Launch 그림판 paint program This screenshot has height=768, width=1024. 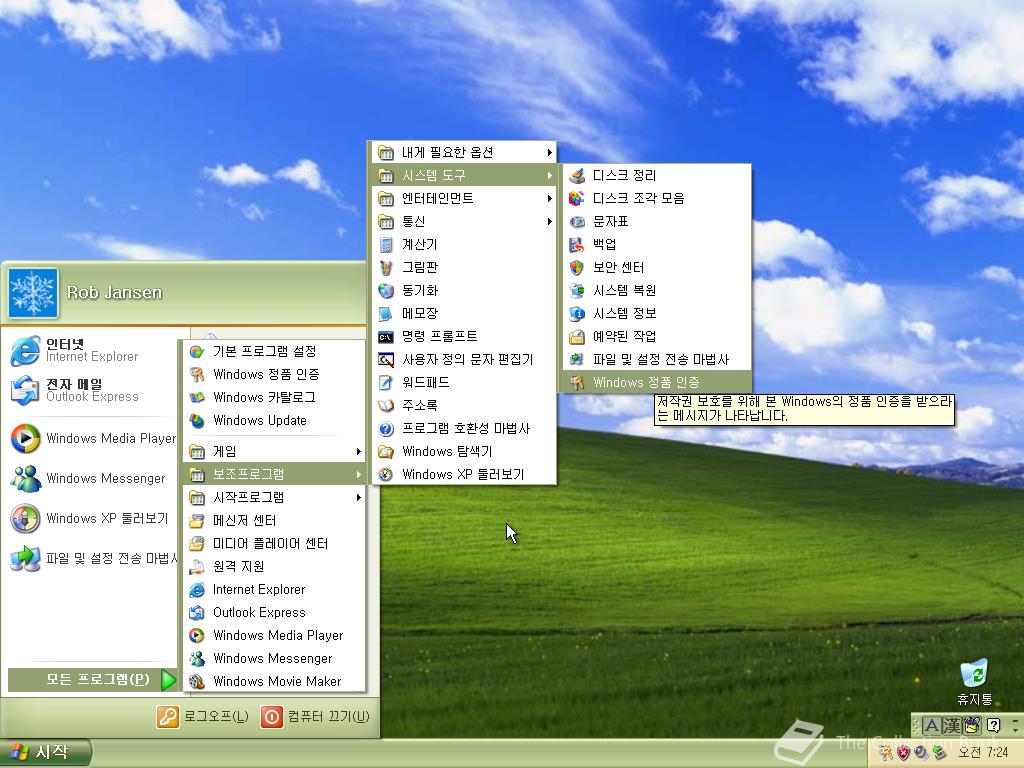coord(464,267)
